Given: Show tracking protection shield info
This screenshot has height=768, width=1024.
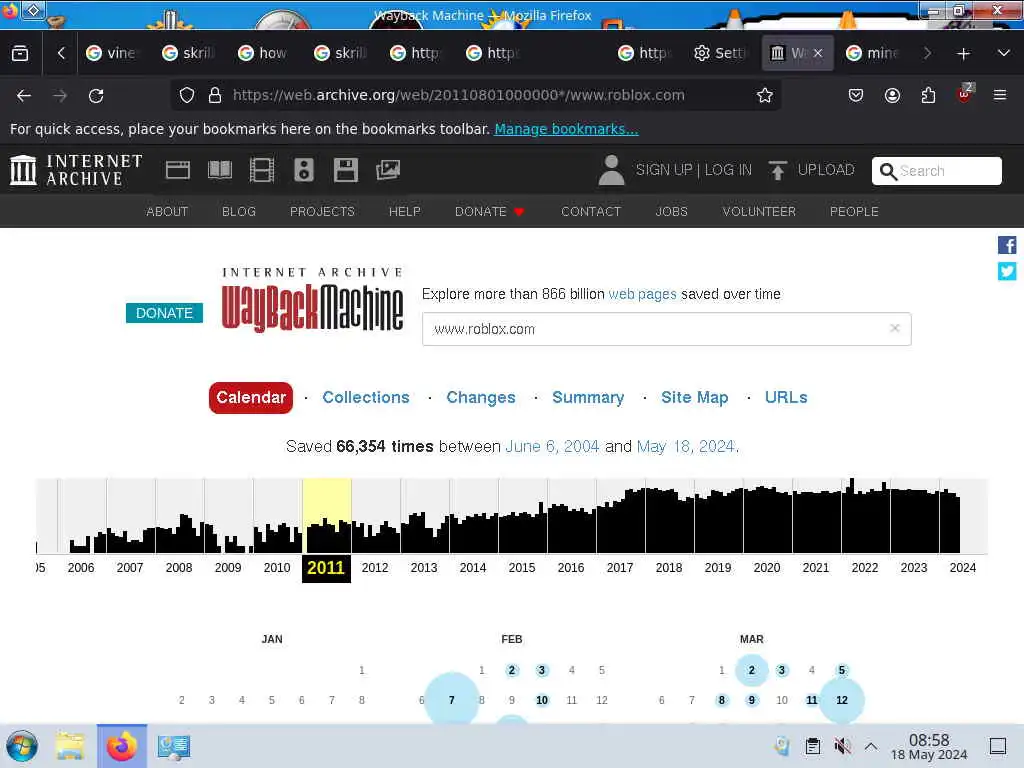Looking at the screenshot, I should click(x=187, y=95).
